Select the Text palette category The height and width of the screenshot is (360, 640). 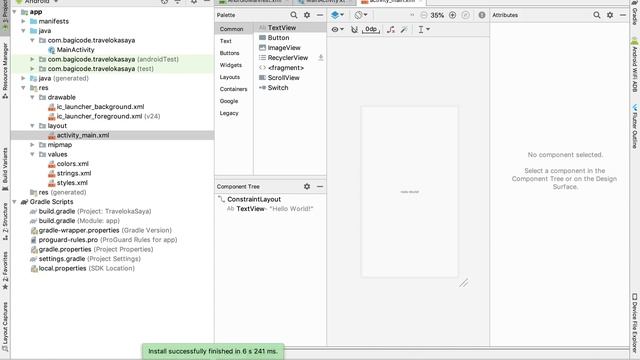point(226,41)
